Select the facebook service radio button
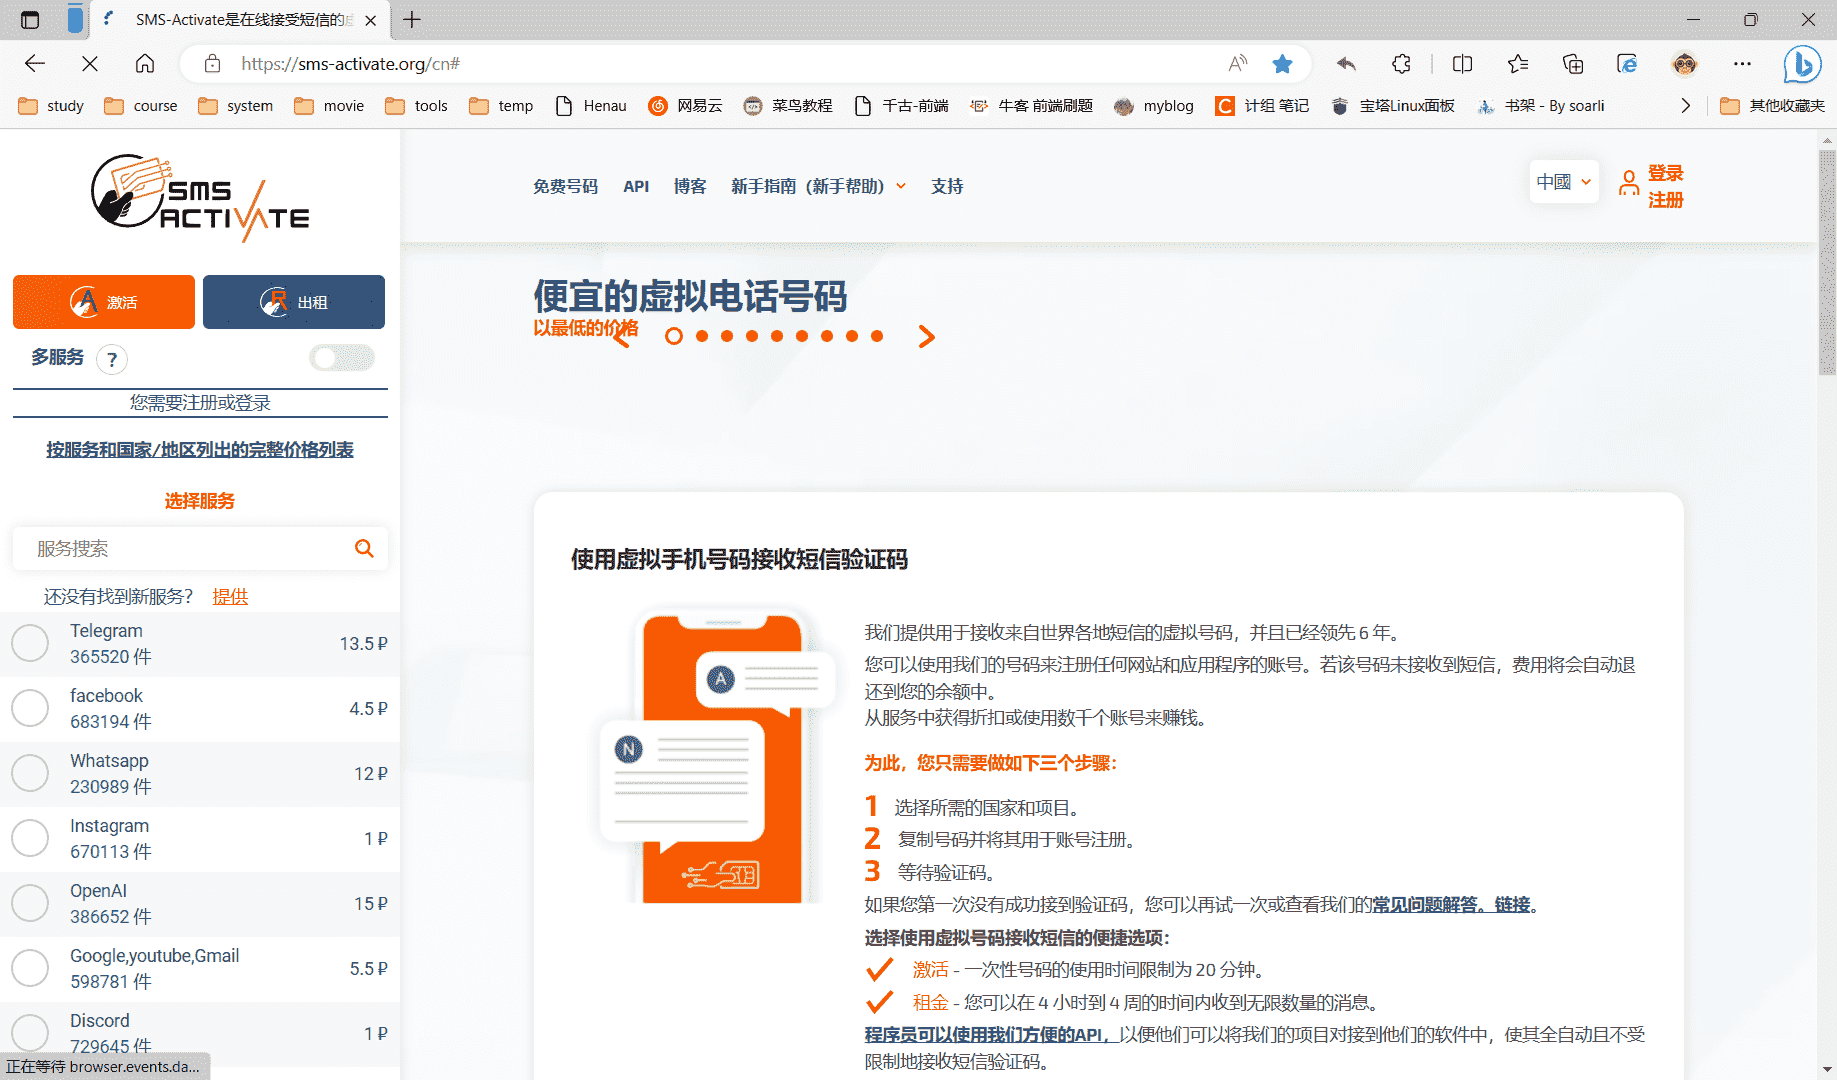 coord(30,708)
